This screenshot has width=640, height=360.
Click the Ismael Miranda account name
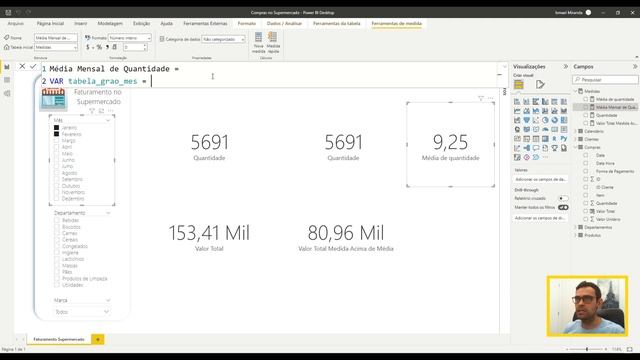tap(569, 13)
